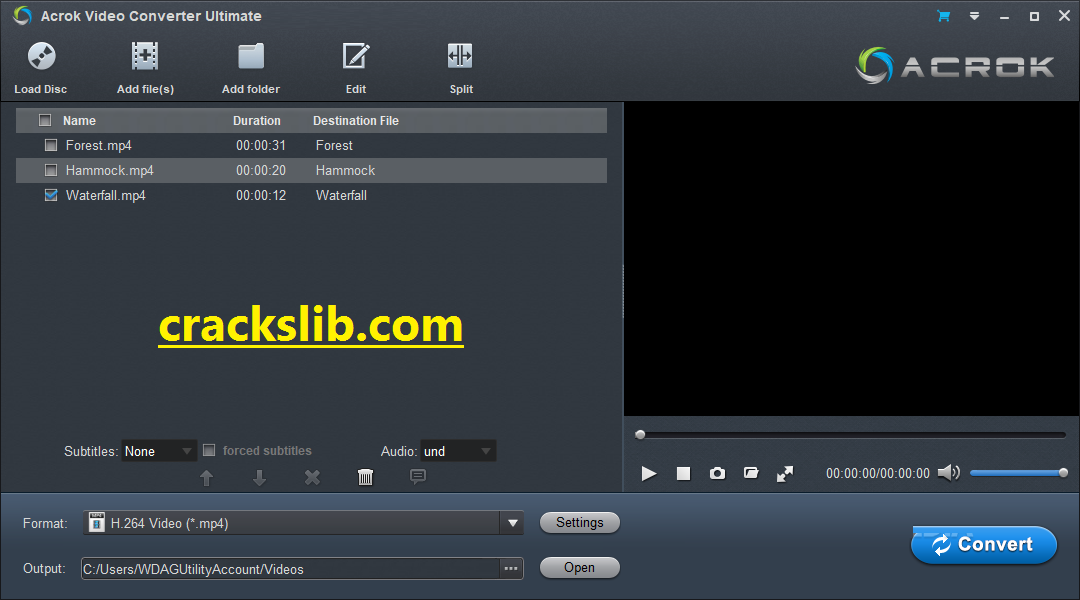1080x600 pixels.
Task: Click the Acrok app logo in title bar
Action: pos(22,15)
